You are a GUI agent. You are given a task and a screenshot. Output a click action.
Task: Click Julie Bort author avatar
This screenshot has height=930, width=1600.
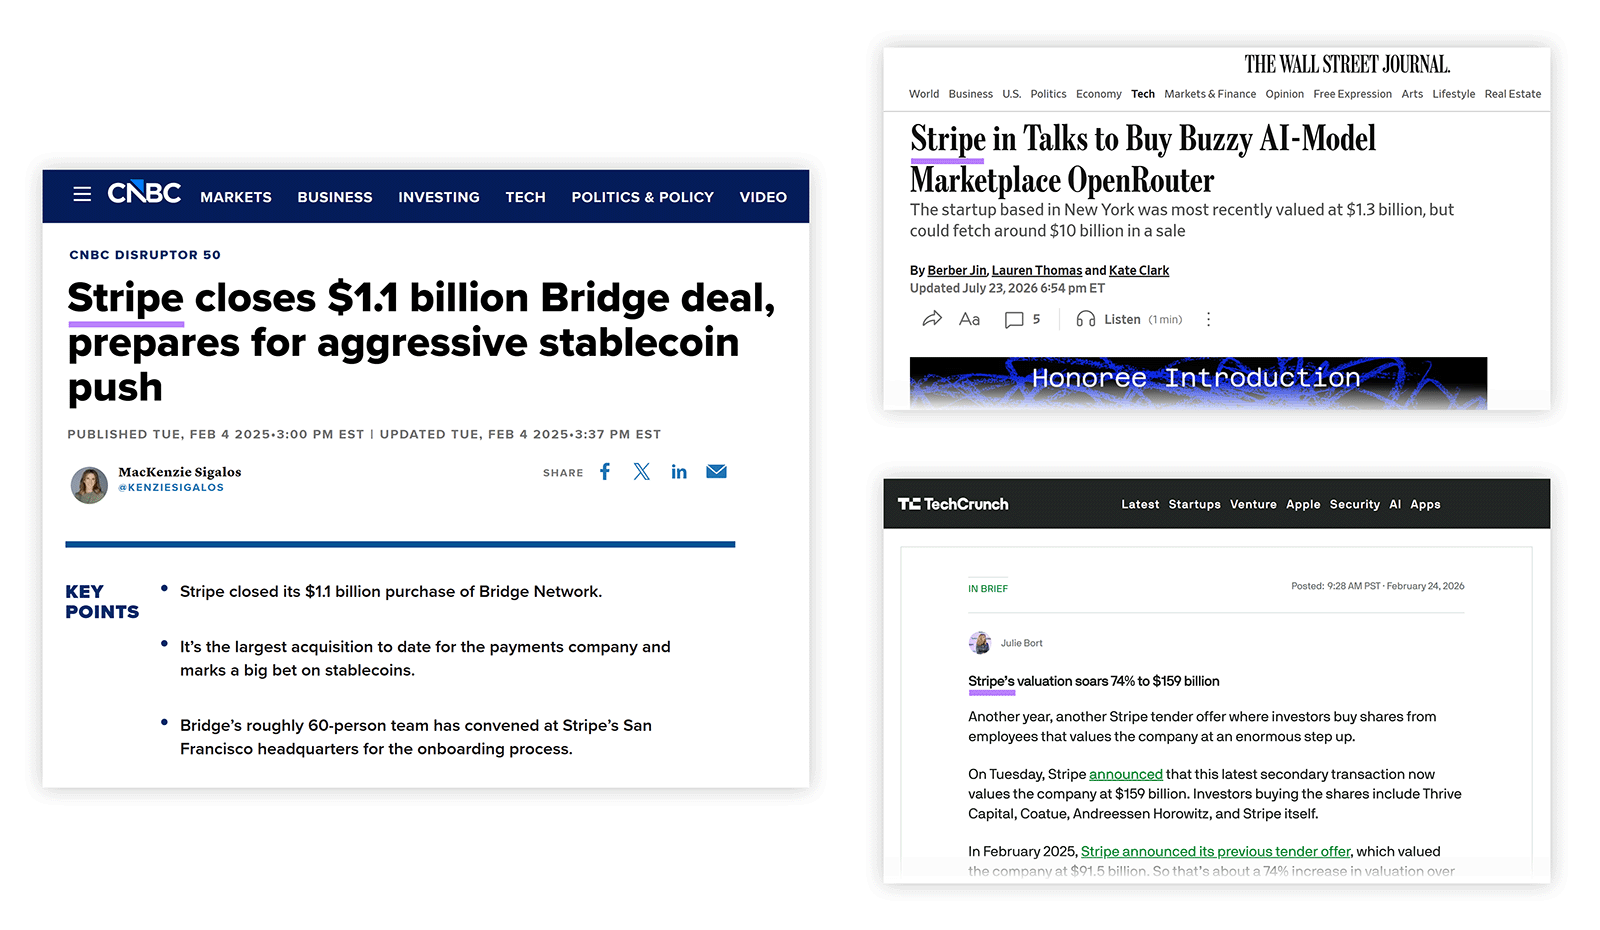pos(980,643)
